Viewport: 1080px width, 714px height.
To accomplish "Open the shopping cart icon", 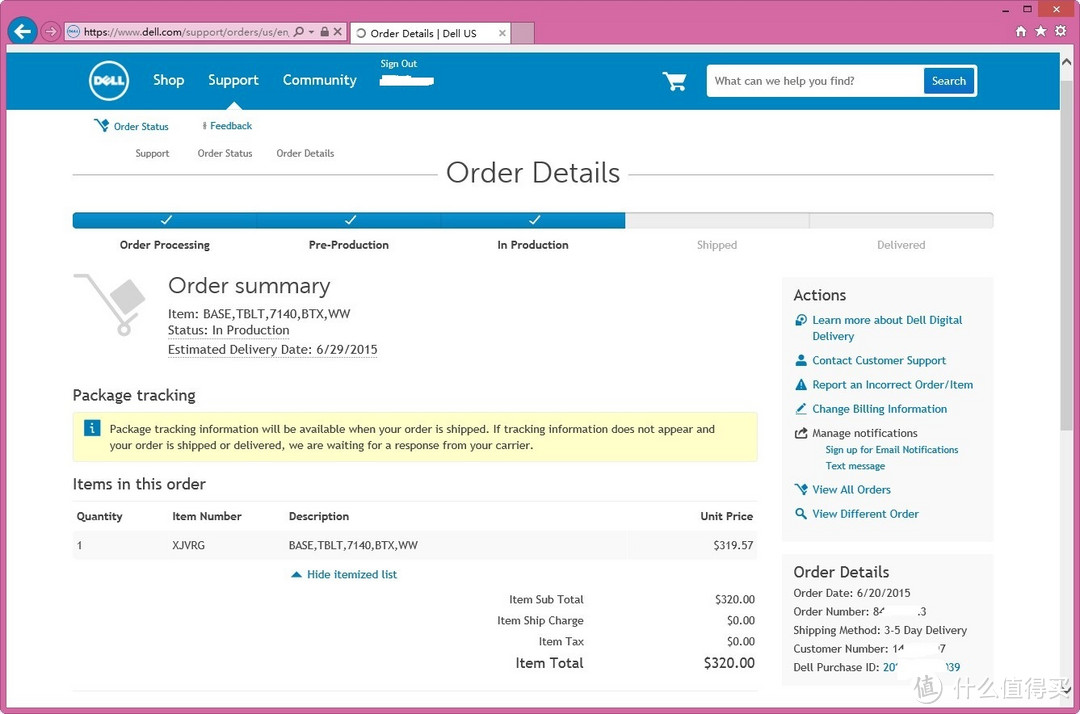I will coord(675,81).
